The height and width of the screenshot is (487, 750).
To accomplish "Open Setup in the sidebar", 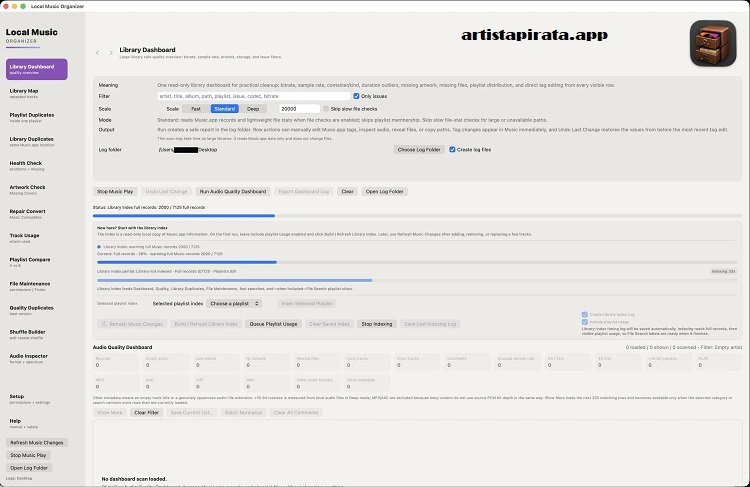I will (x=37, y=399).
